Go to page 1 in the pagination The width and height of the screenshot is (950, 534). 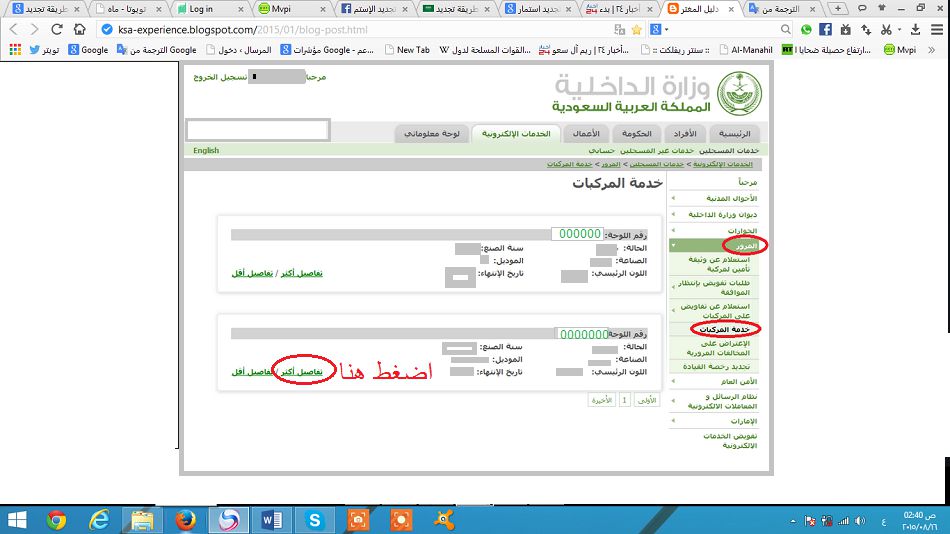click(x=625, y=399)
